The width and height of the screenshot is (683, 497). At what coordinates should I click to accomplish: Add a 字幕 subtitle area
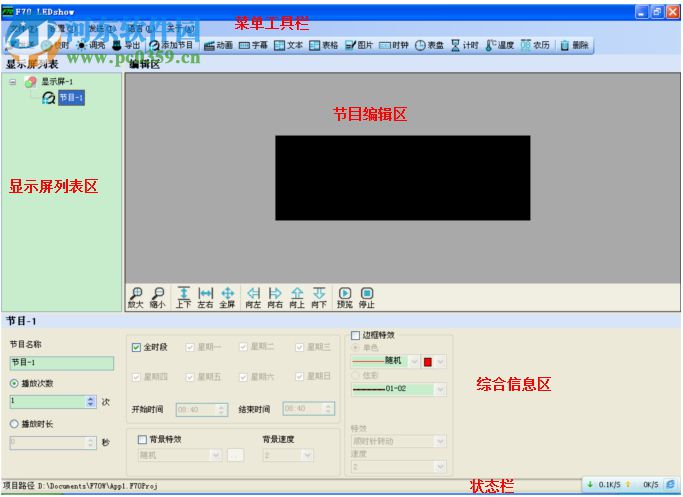pos(254,45)
